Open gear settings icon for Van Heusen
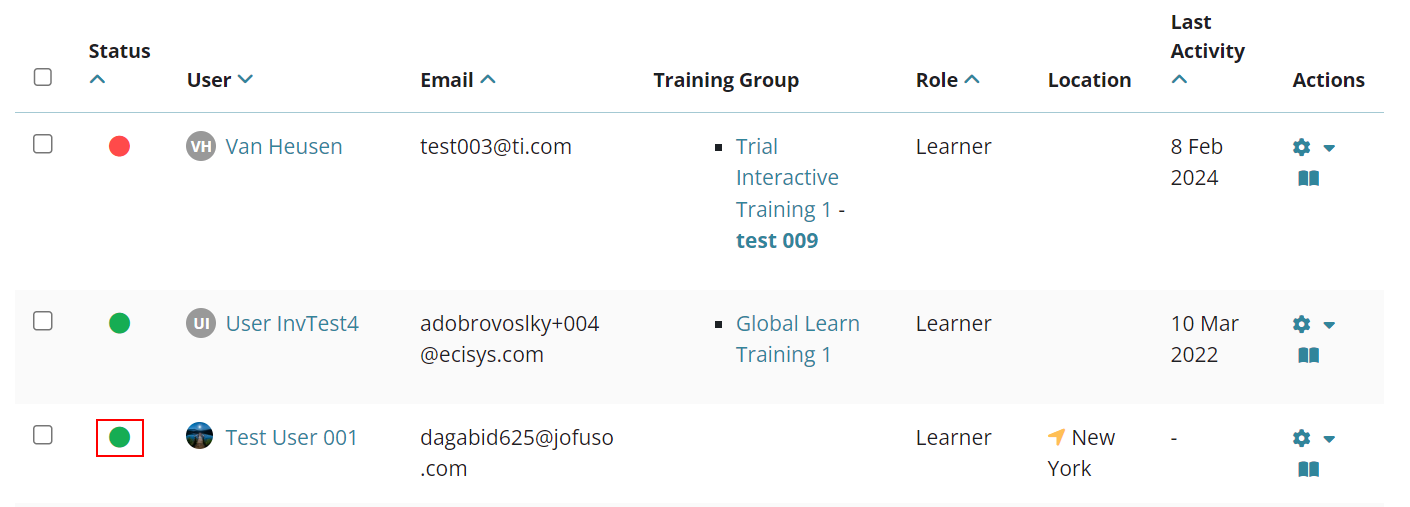The image size is (1410, 507). tap(1301, 147)
